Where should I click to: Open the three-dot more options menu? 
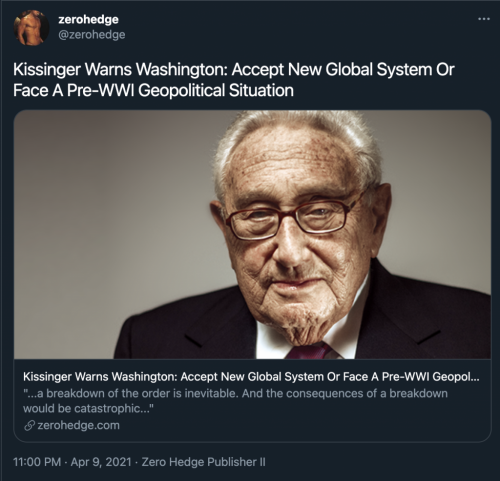[484, 19]
